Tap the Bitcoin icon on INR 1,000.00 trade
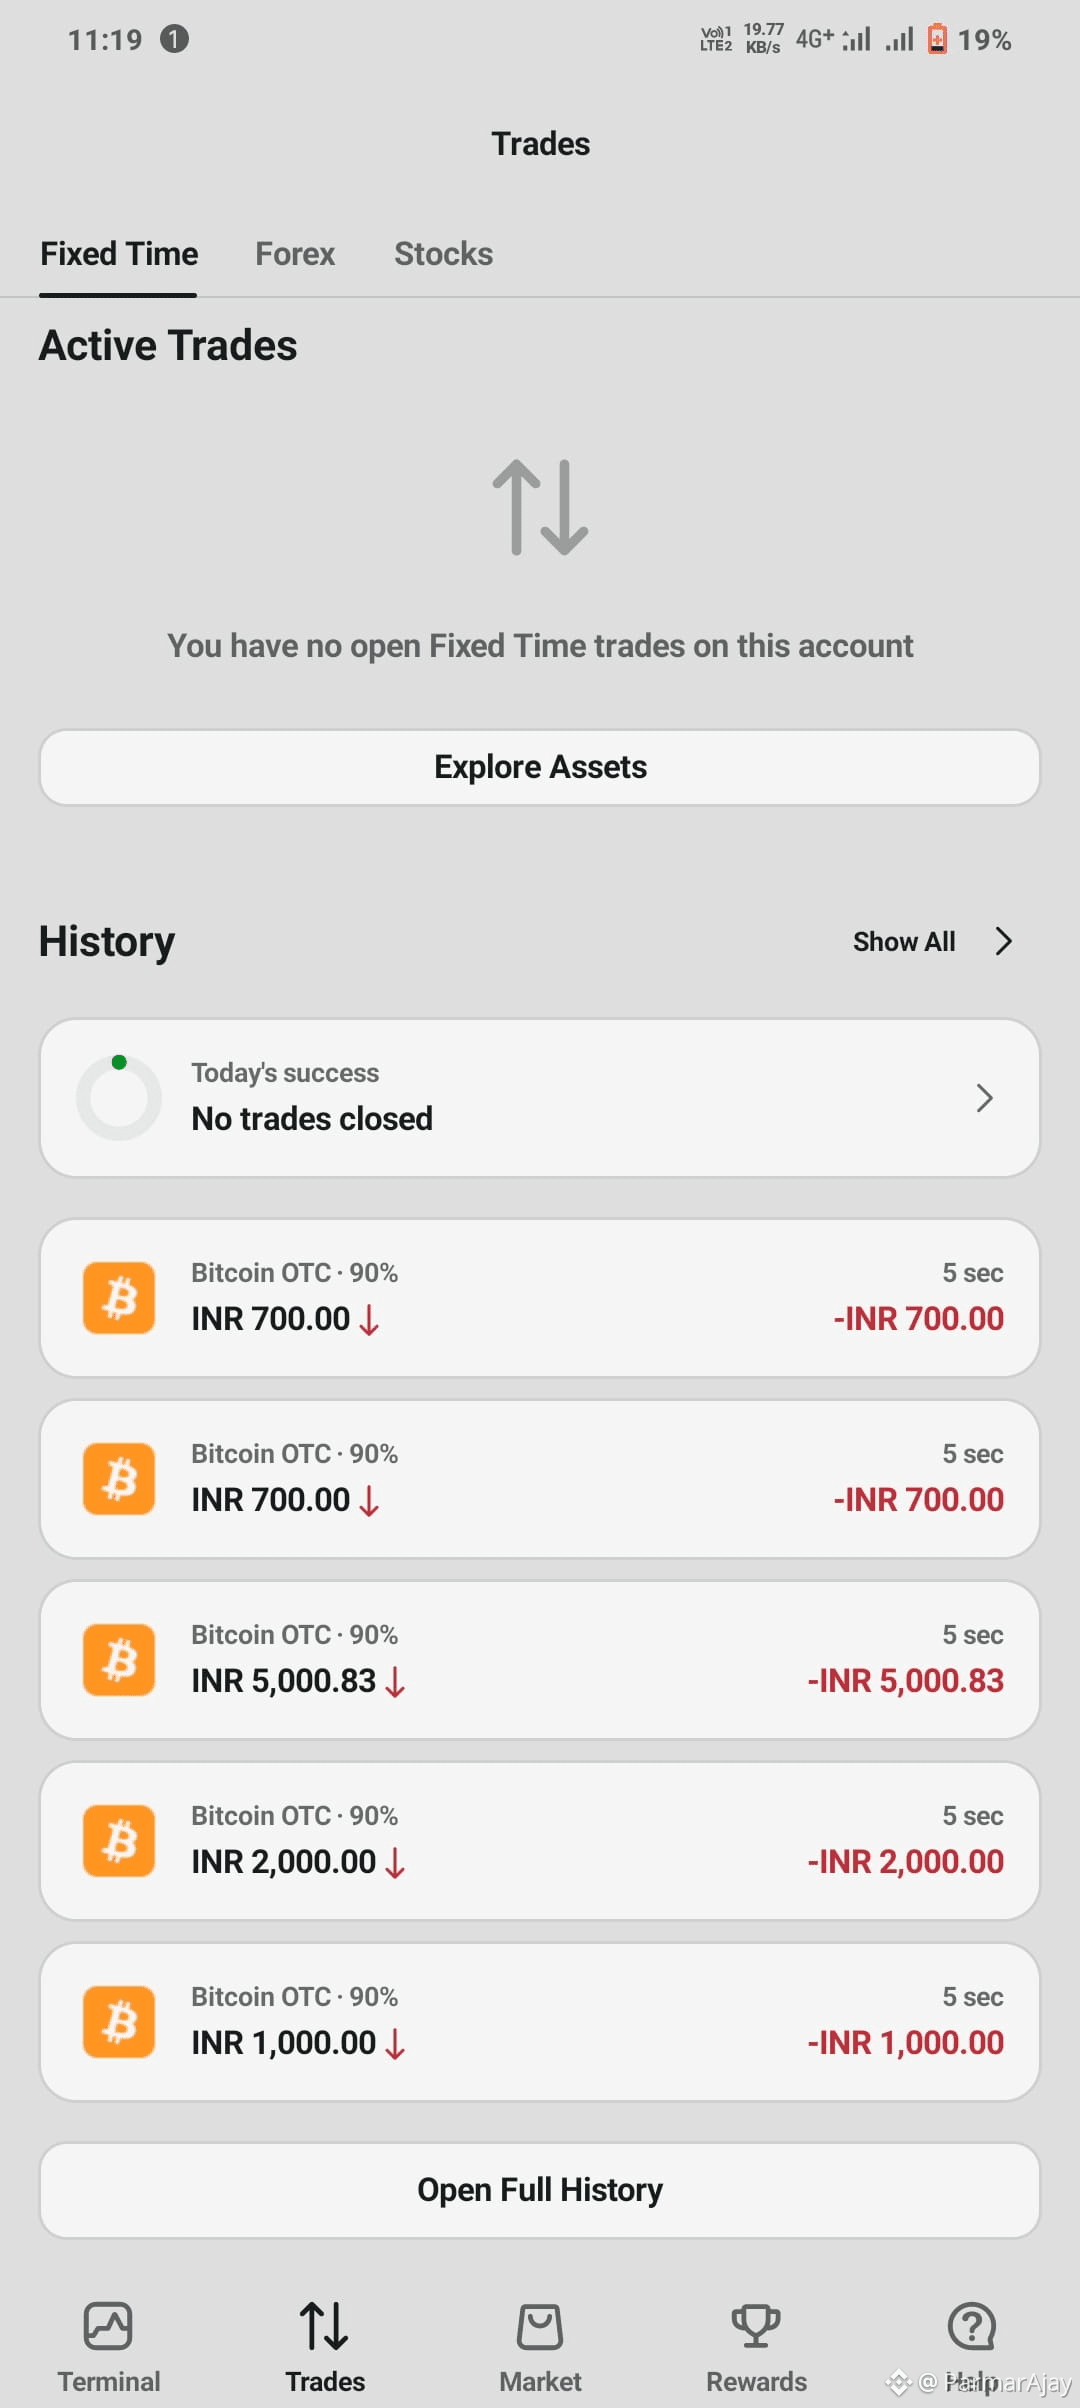Viewport: 1080px width, 2408px height. pyautogui.click(x=119, y=2022)
